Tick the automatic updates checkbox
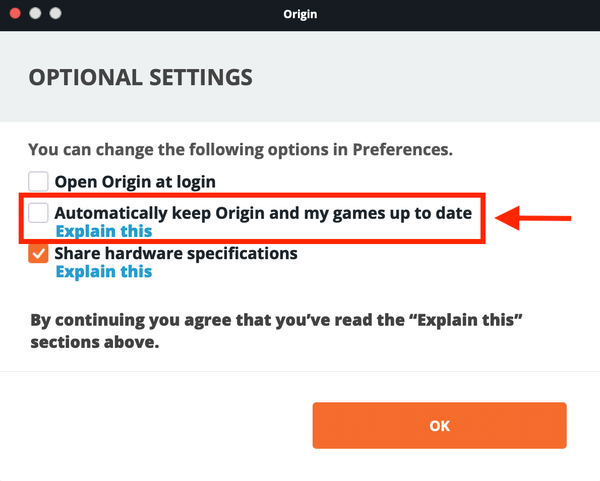Viewport: 600px width, 481px height. coord(38,212)
